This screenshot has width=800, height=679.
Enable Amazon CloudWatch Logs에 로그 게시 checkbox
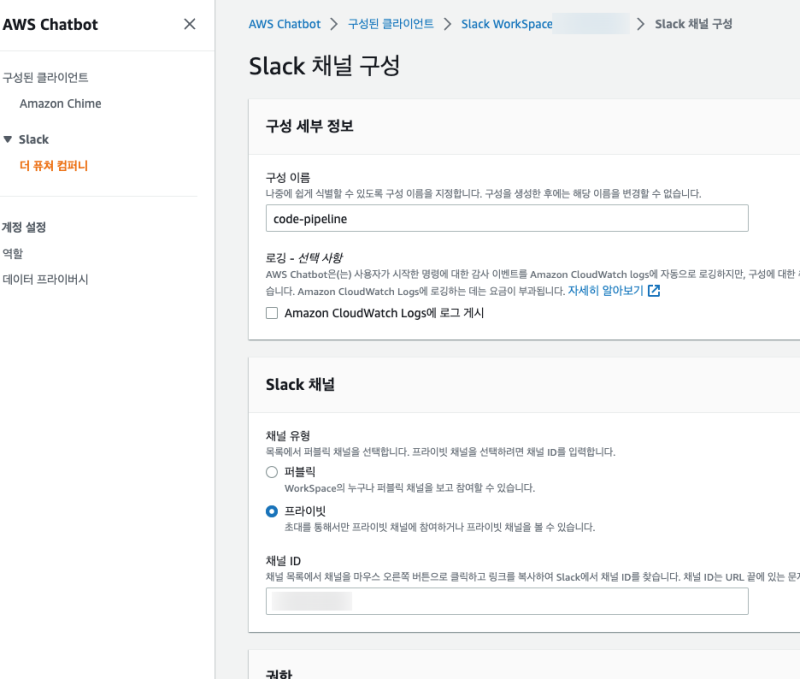click(x=272, y=314)
